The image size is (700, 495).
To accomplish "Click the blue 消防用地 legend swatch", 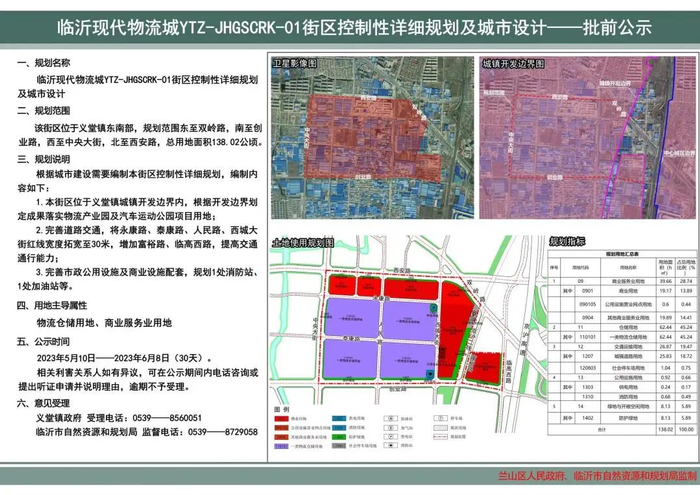I will 339,428.
